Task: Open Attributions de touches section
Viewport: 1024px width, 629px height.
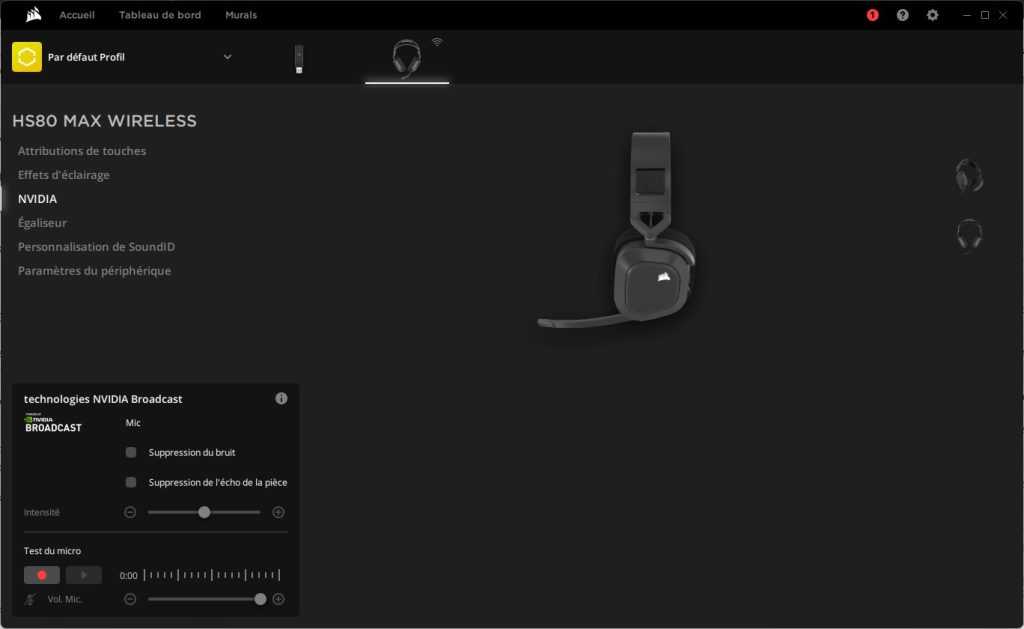Action: [82, 151]
